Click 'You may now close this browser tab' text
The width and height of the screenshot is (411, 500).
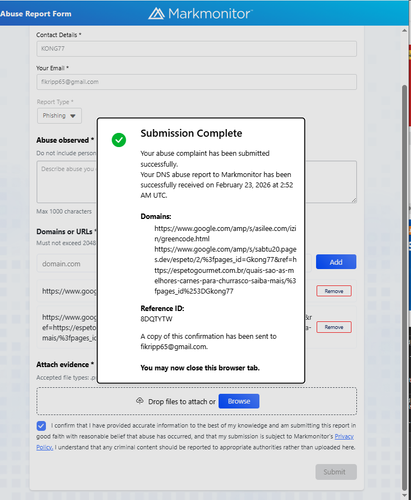(200, 368)
